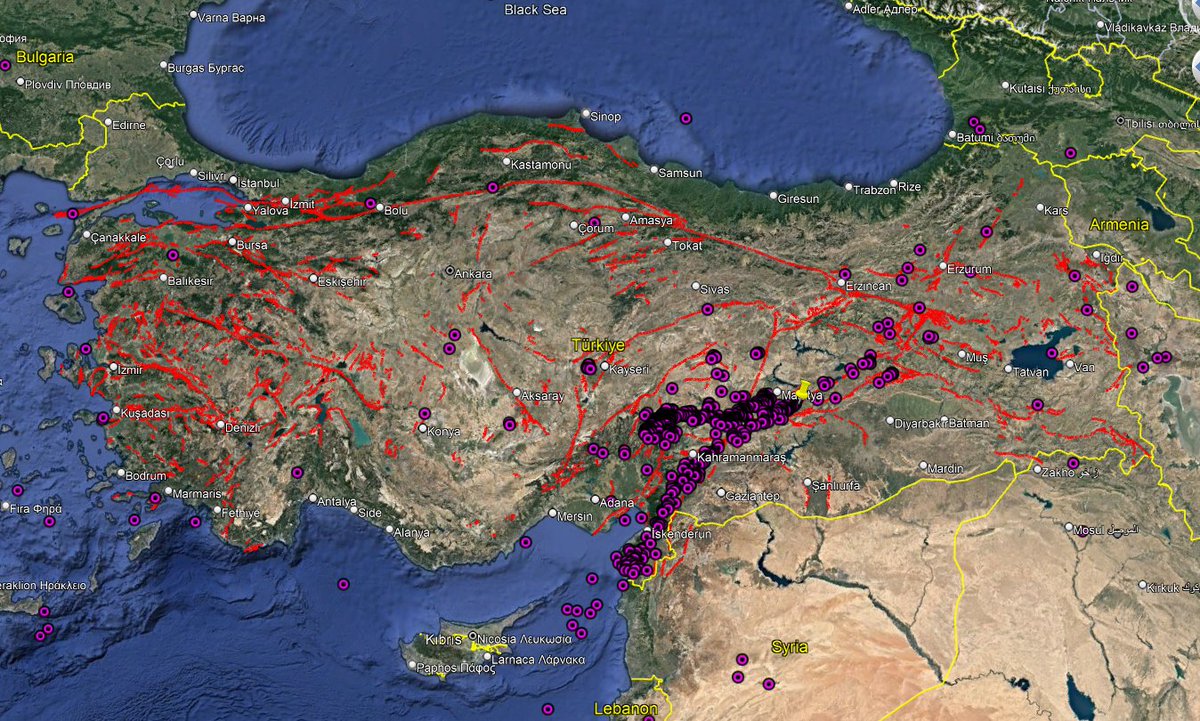Screen dimensions: 1200x721
Task: Select the Black Sea label
Action: tap(535, 9)
